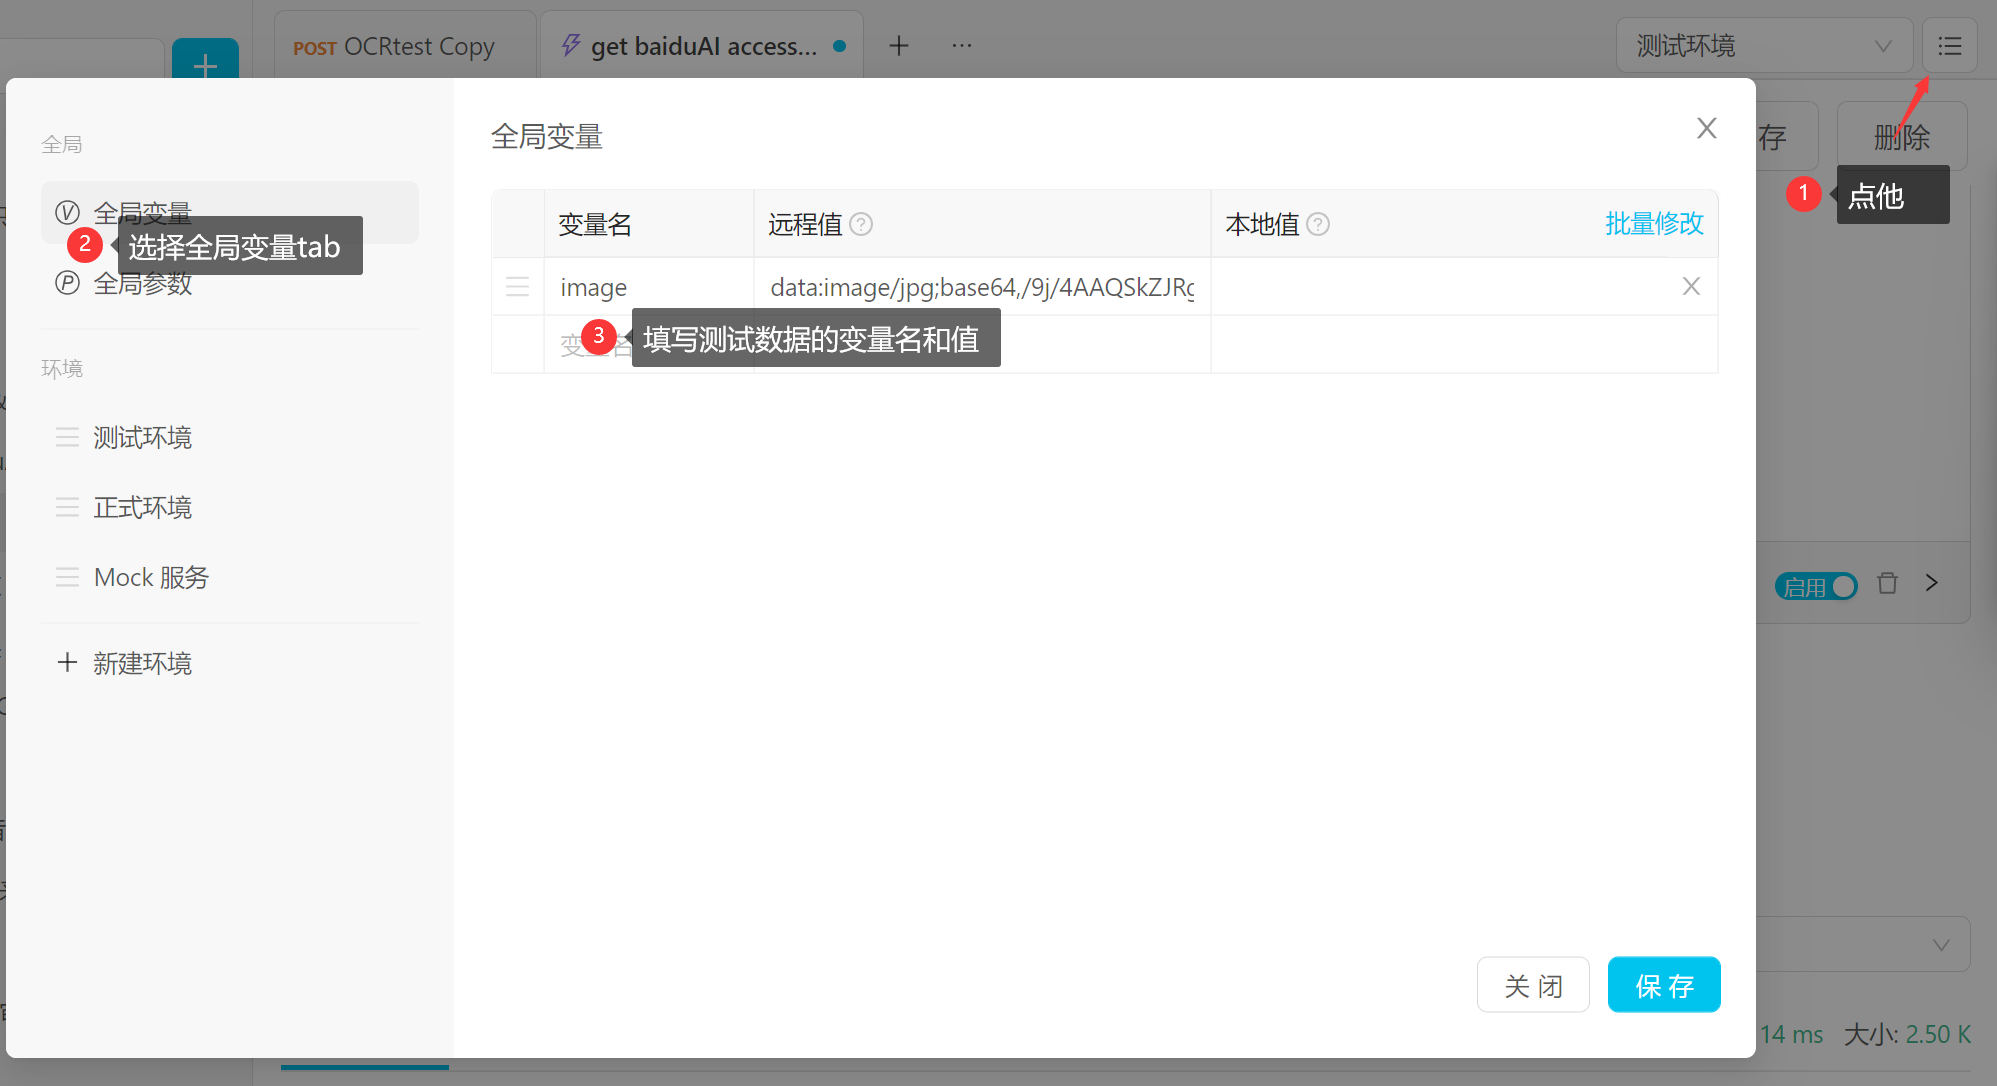
Task: Click the help icon next to 本地值
Action: [x=1318, y=224]
